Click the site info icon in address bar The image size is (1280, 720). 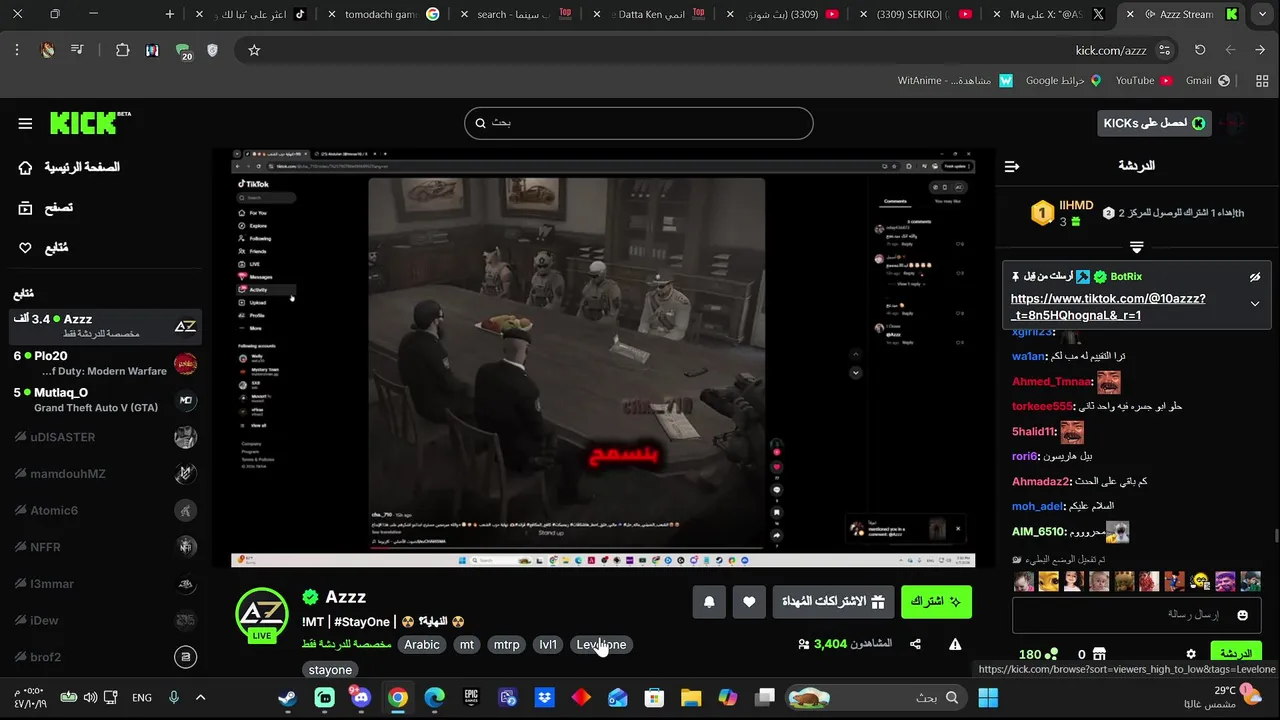coord(1164,50)
